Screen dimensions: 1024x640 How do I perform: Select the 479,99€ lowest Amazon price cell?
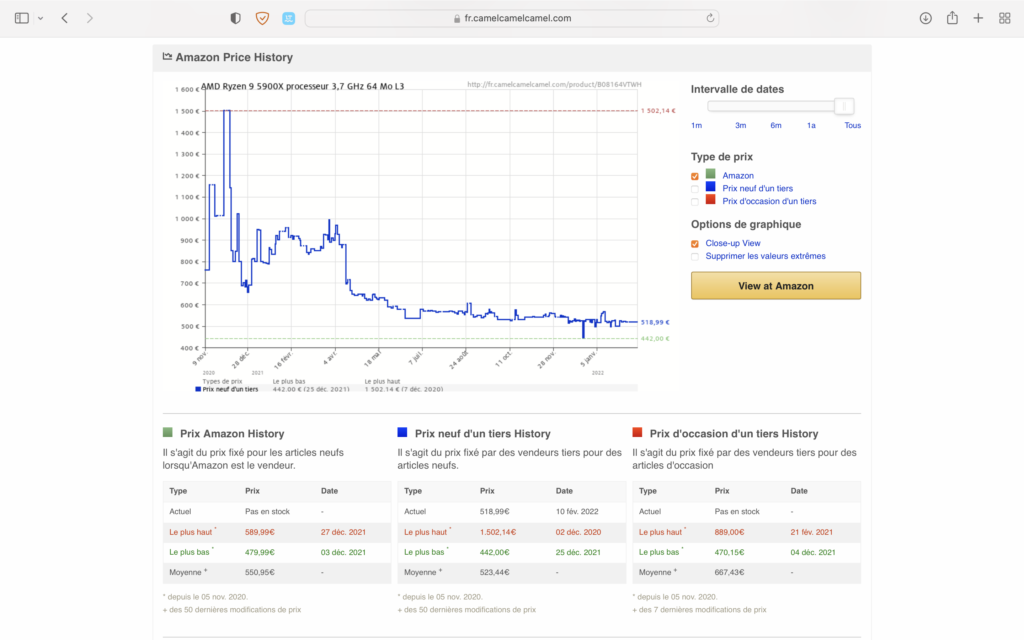coord(260,552)
